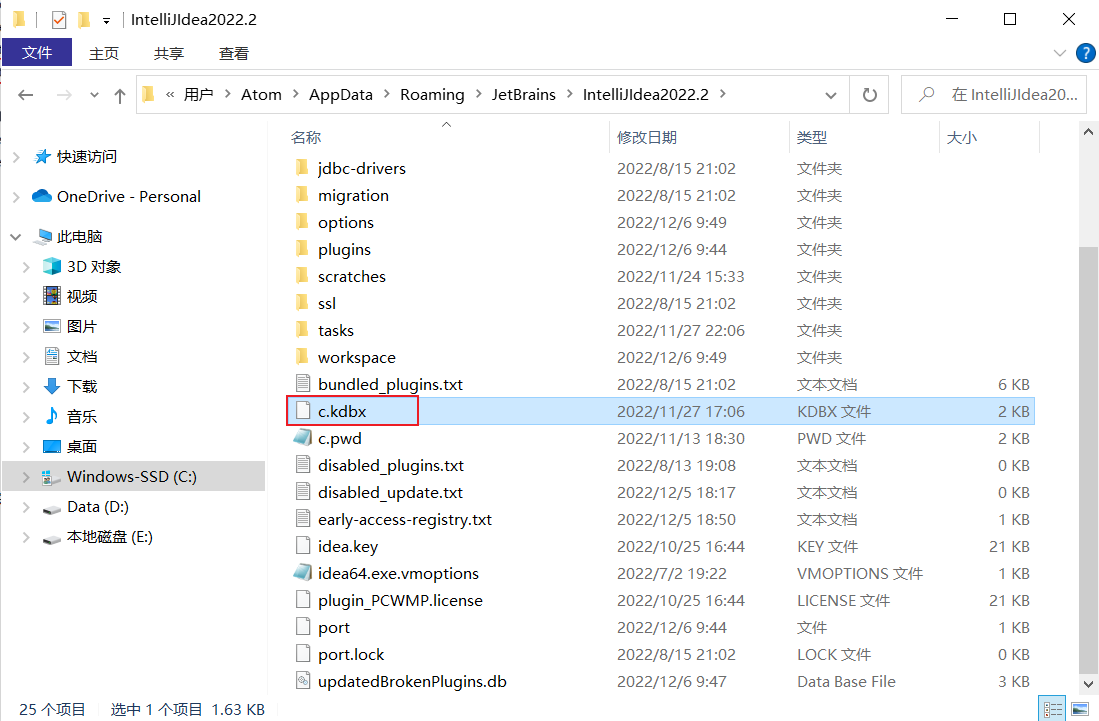Expand the ribbon chevron
This screenshot has width=1099, height=721.
coord(1060,53)
